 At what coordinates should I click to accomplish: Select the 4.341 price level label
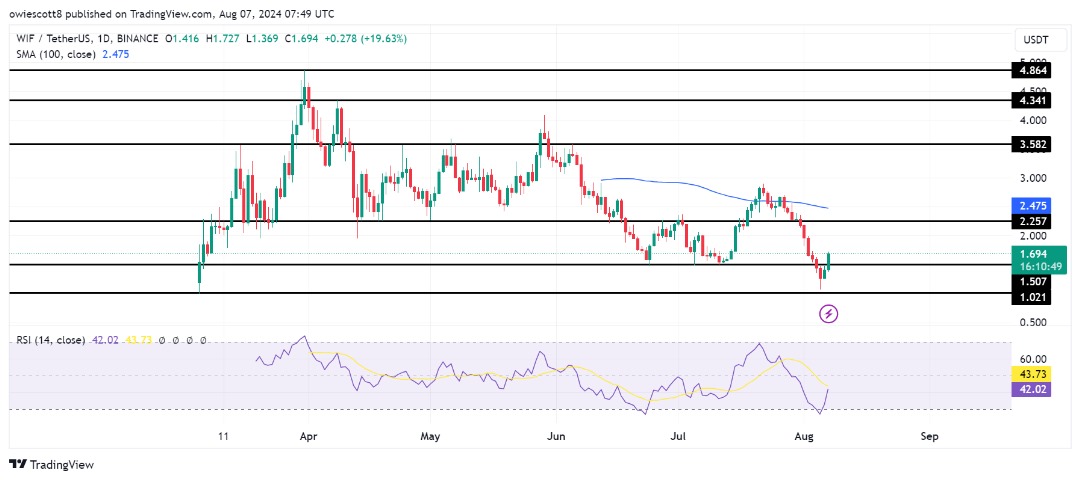tap(1031, 101)
